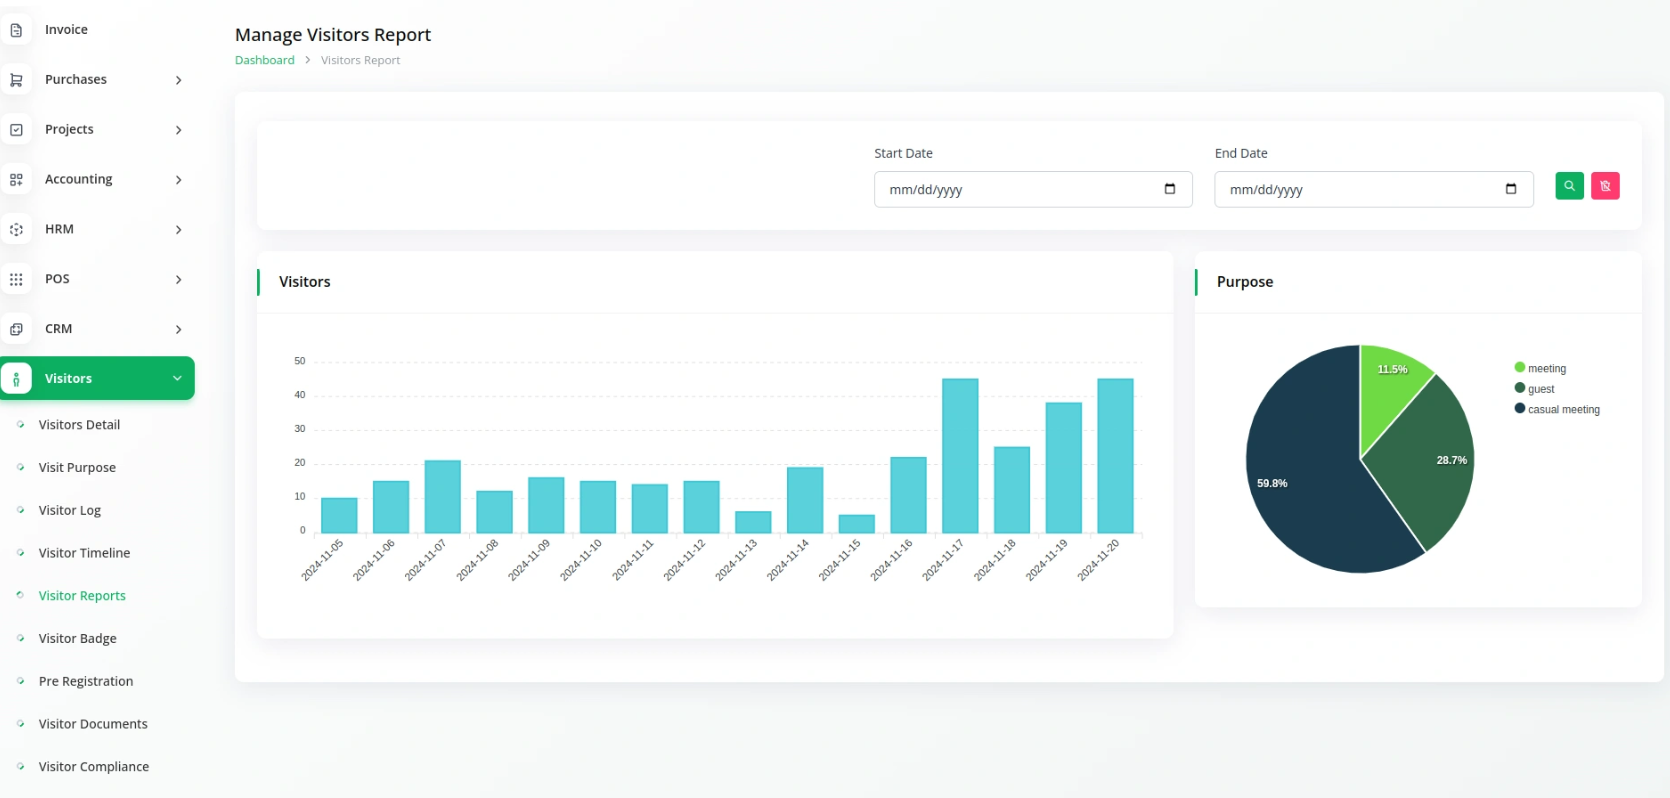The height and width of the screenshot is (798, 1670).
Task: Click bullet icon beside Visitors Detail
Action: coord(20,424)
